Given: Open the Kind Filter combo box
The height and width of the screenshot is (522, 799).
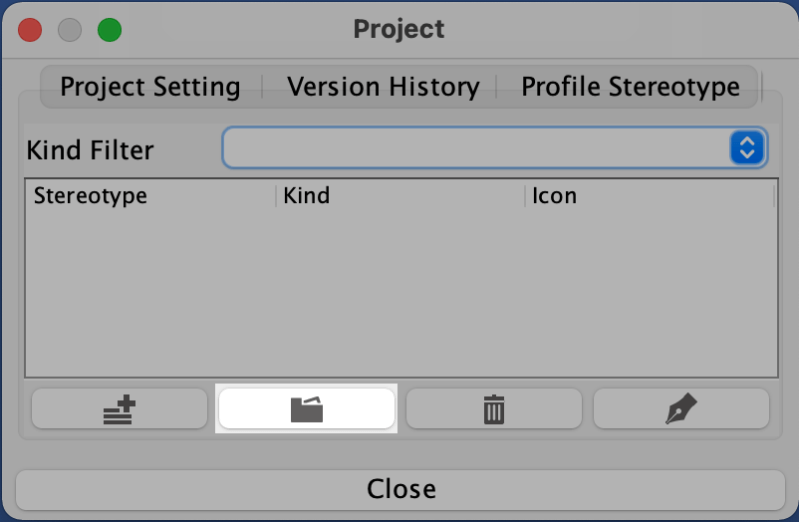Looking at the screenshot, I should [478, 149].
